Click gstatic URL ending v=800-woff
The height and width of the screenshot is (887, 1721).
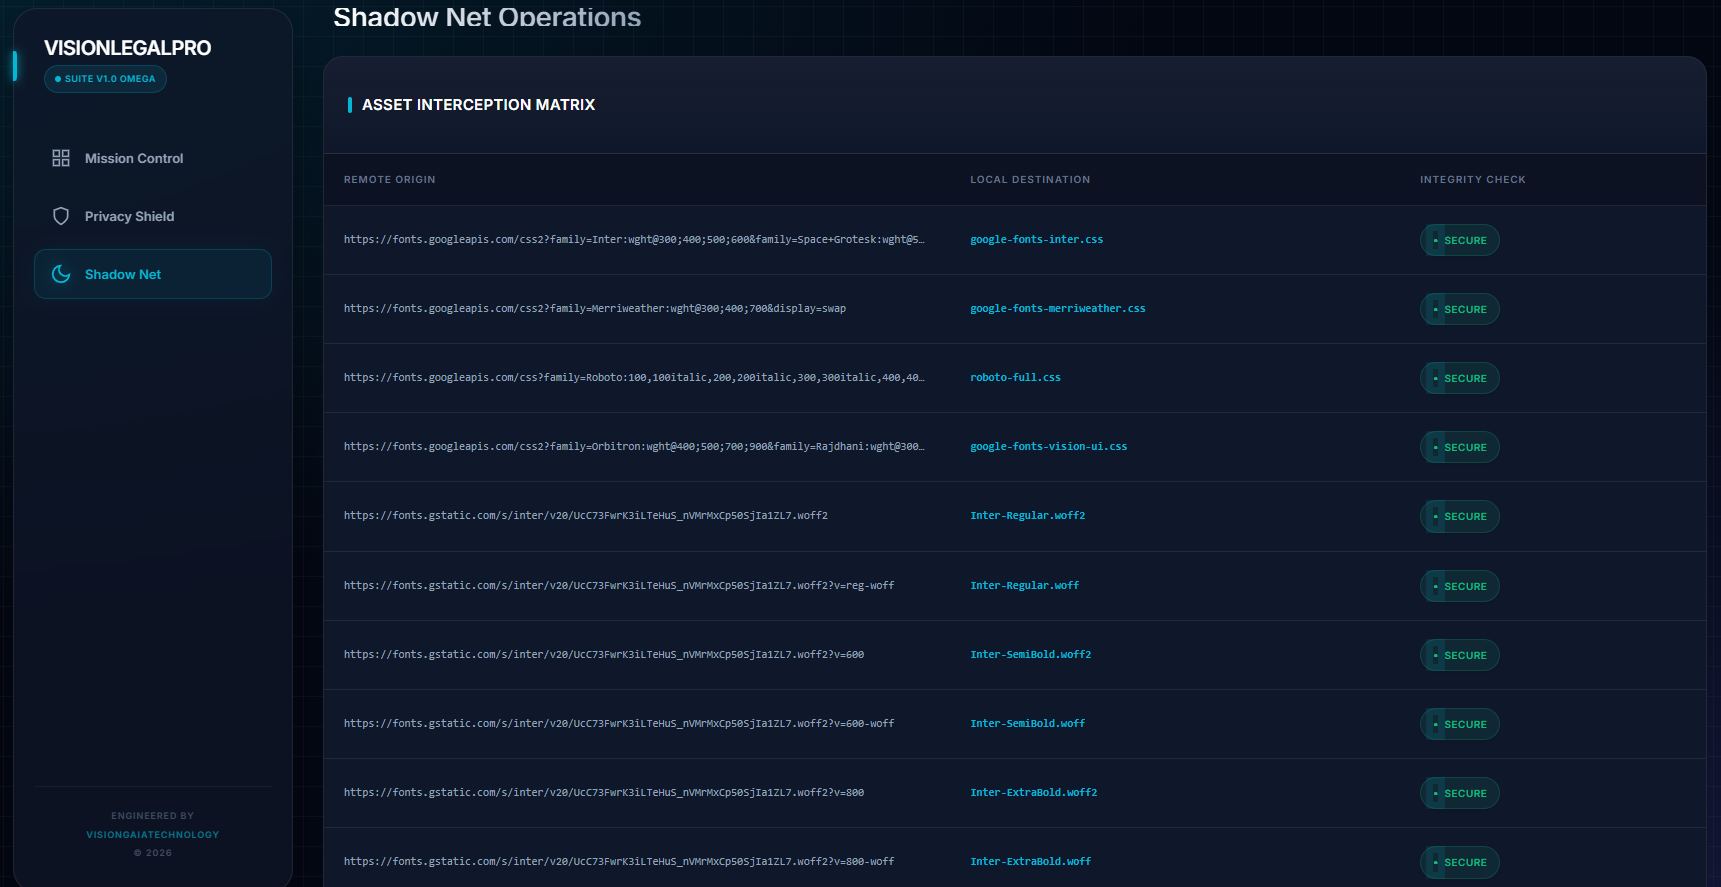[x=619, y=862]
